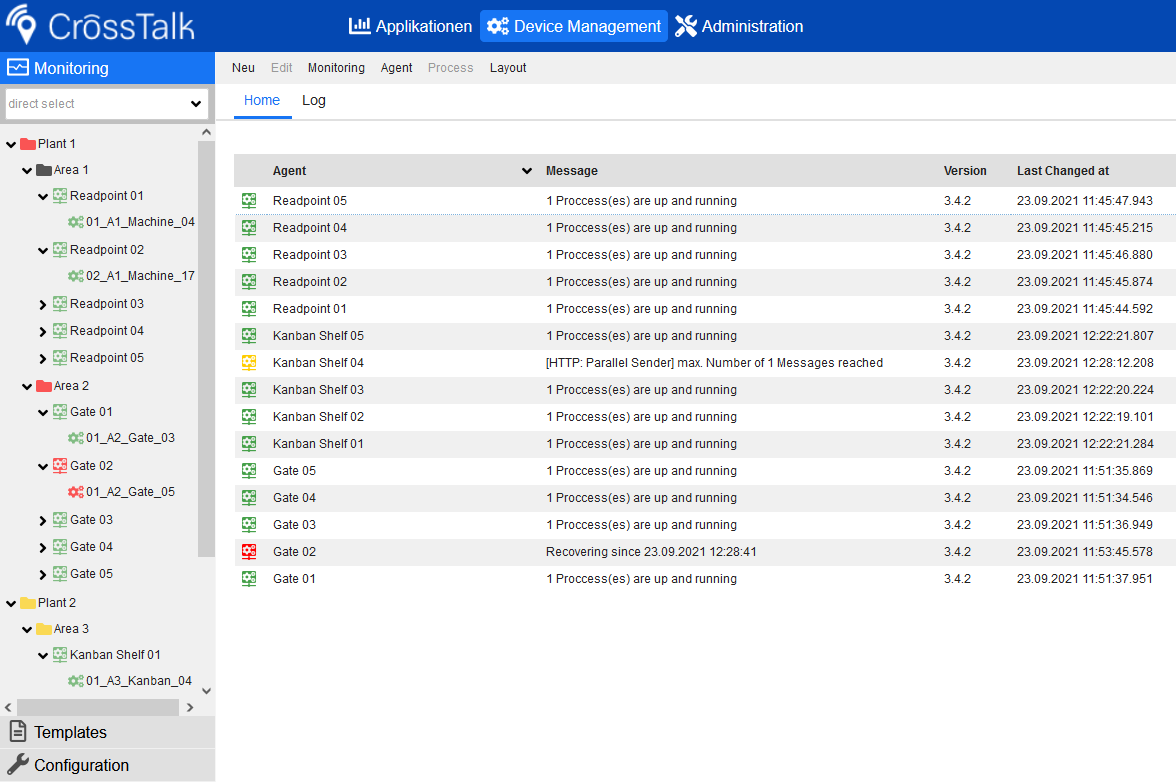
Task: Collapse the Gate 02 tree node
Action: coord(43,466)
